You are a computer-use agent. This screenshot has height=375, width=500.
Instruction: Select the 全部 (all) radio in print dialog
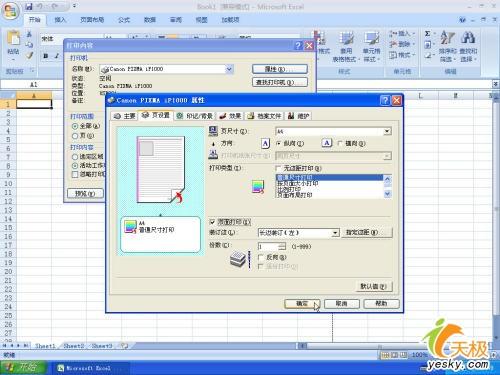click(x=75, y=126)
